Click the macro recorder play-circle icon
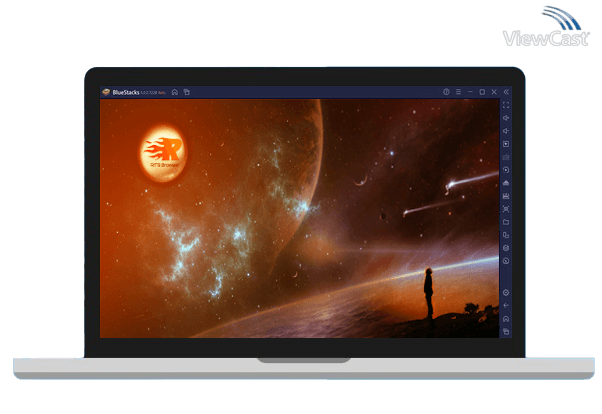Screen dimensions: 602x414 pyautogui.click(x=506, y=170)
